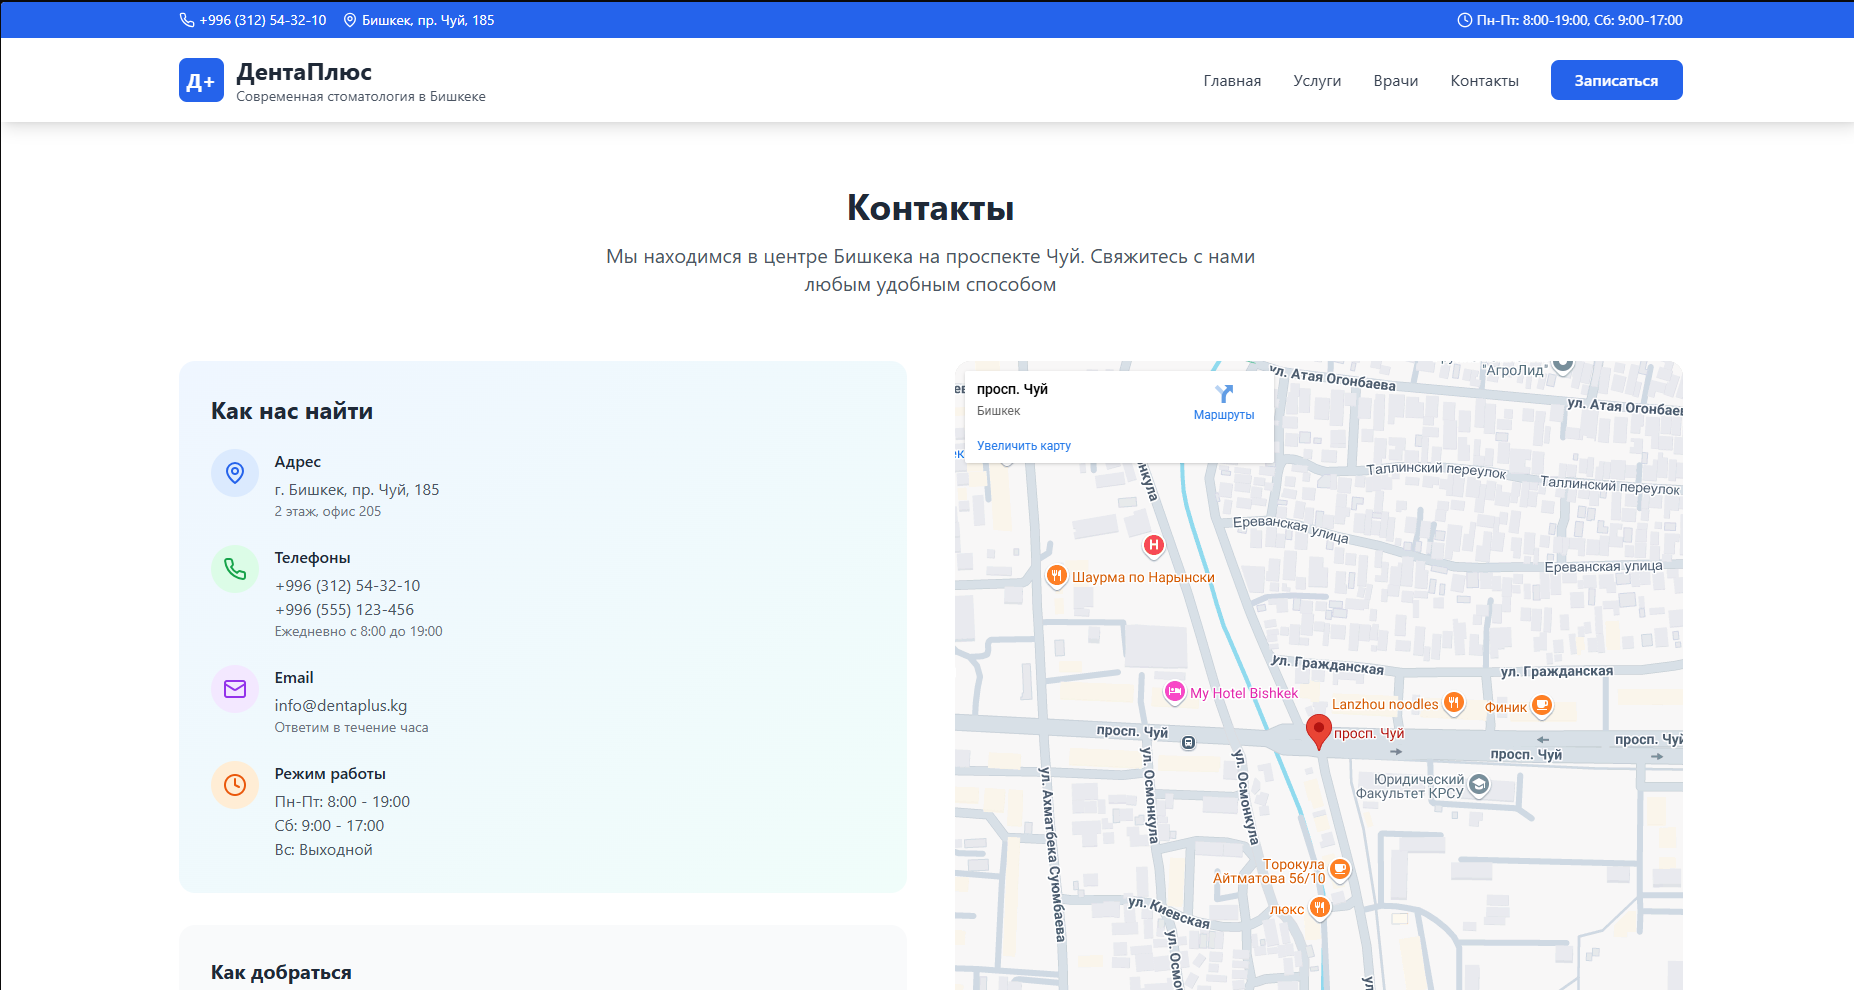Click the schedule line "Пн-Пт: 8:00 - 19:00"
Viewport: 1854px width, 990px height.
tap(342, 801)
